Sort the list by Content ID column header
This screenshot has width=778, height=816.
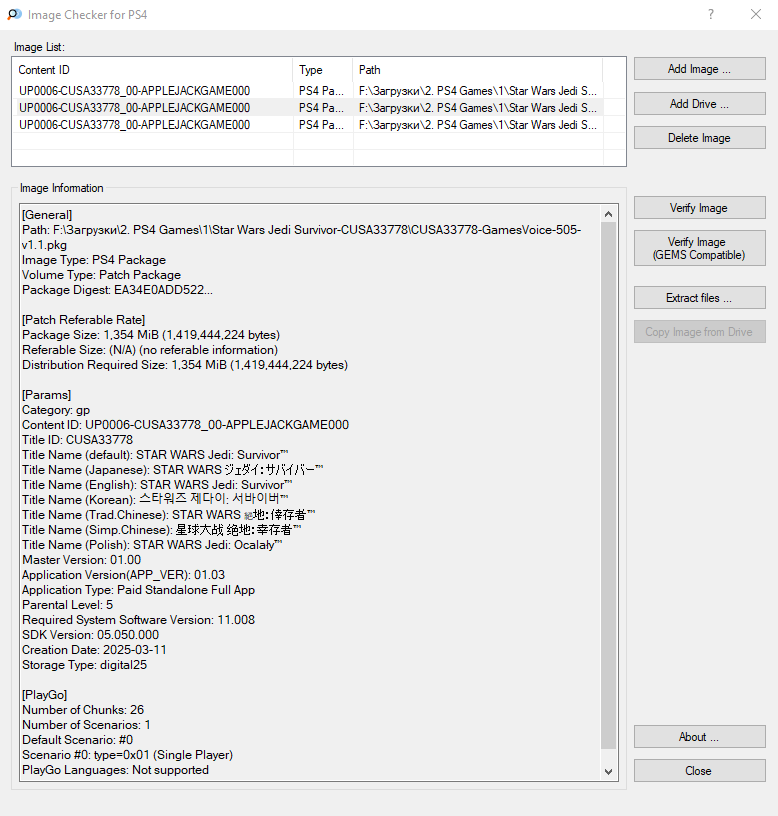pos(152,70)
